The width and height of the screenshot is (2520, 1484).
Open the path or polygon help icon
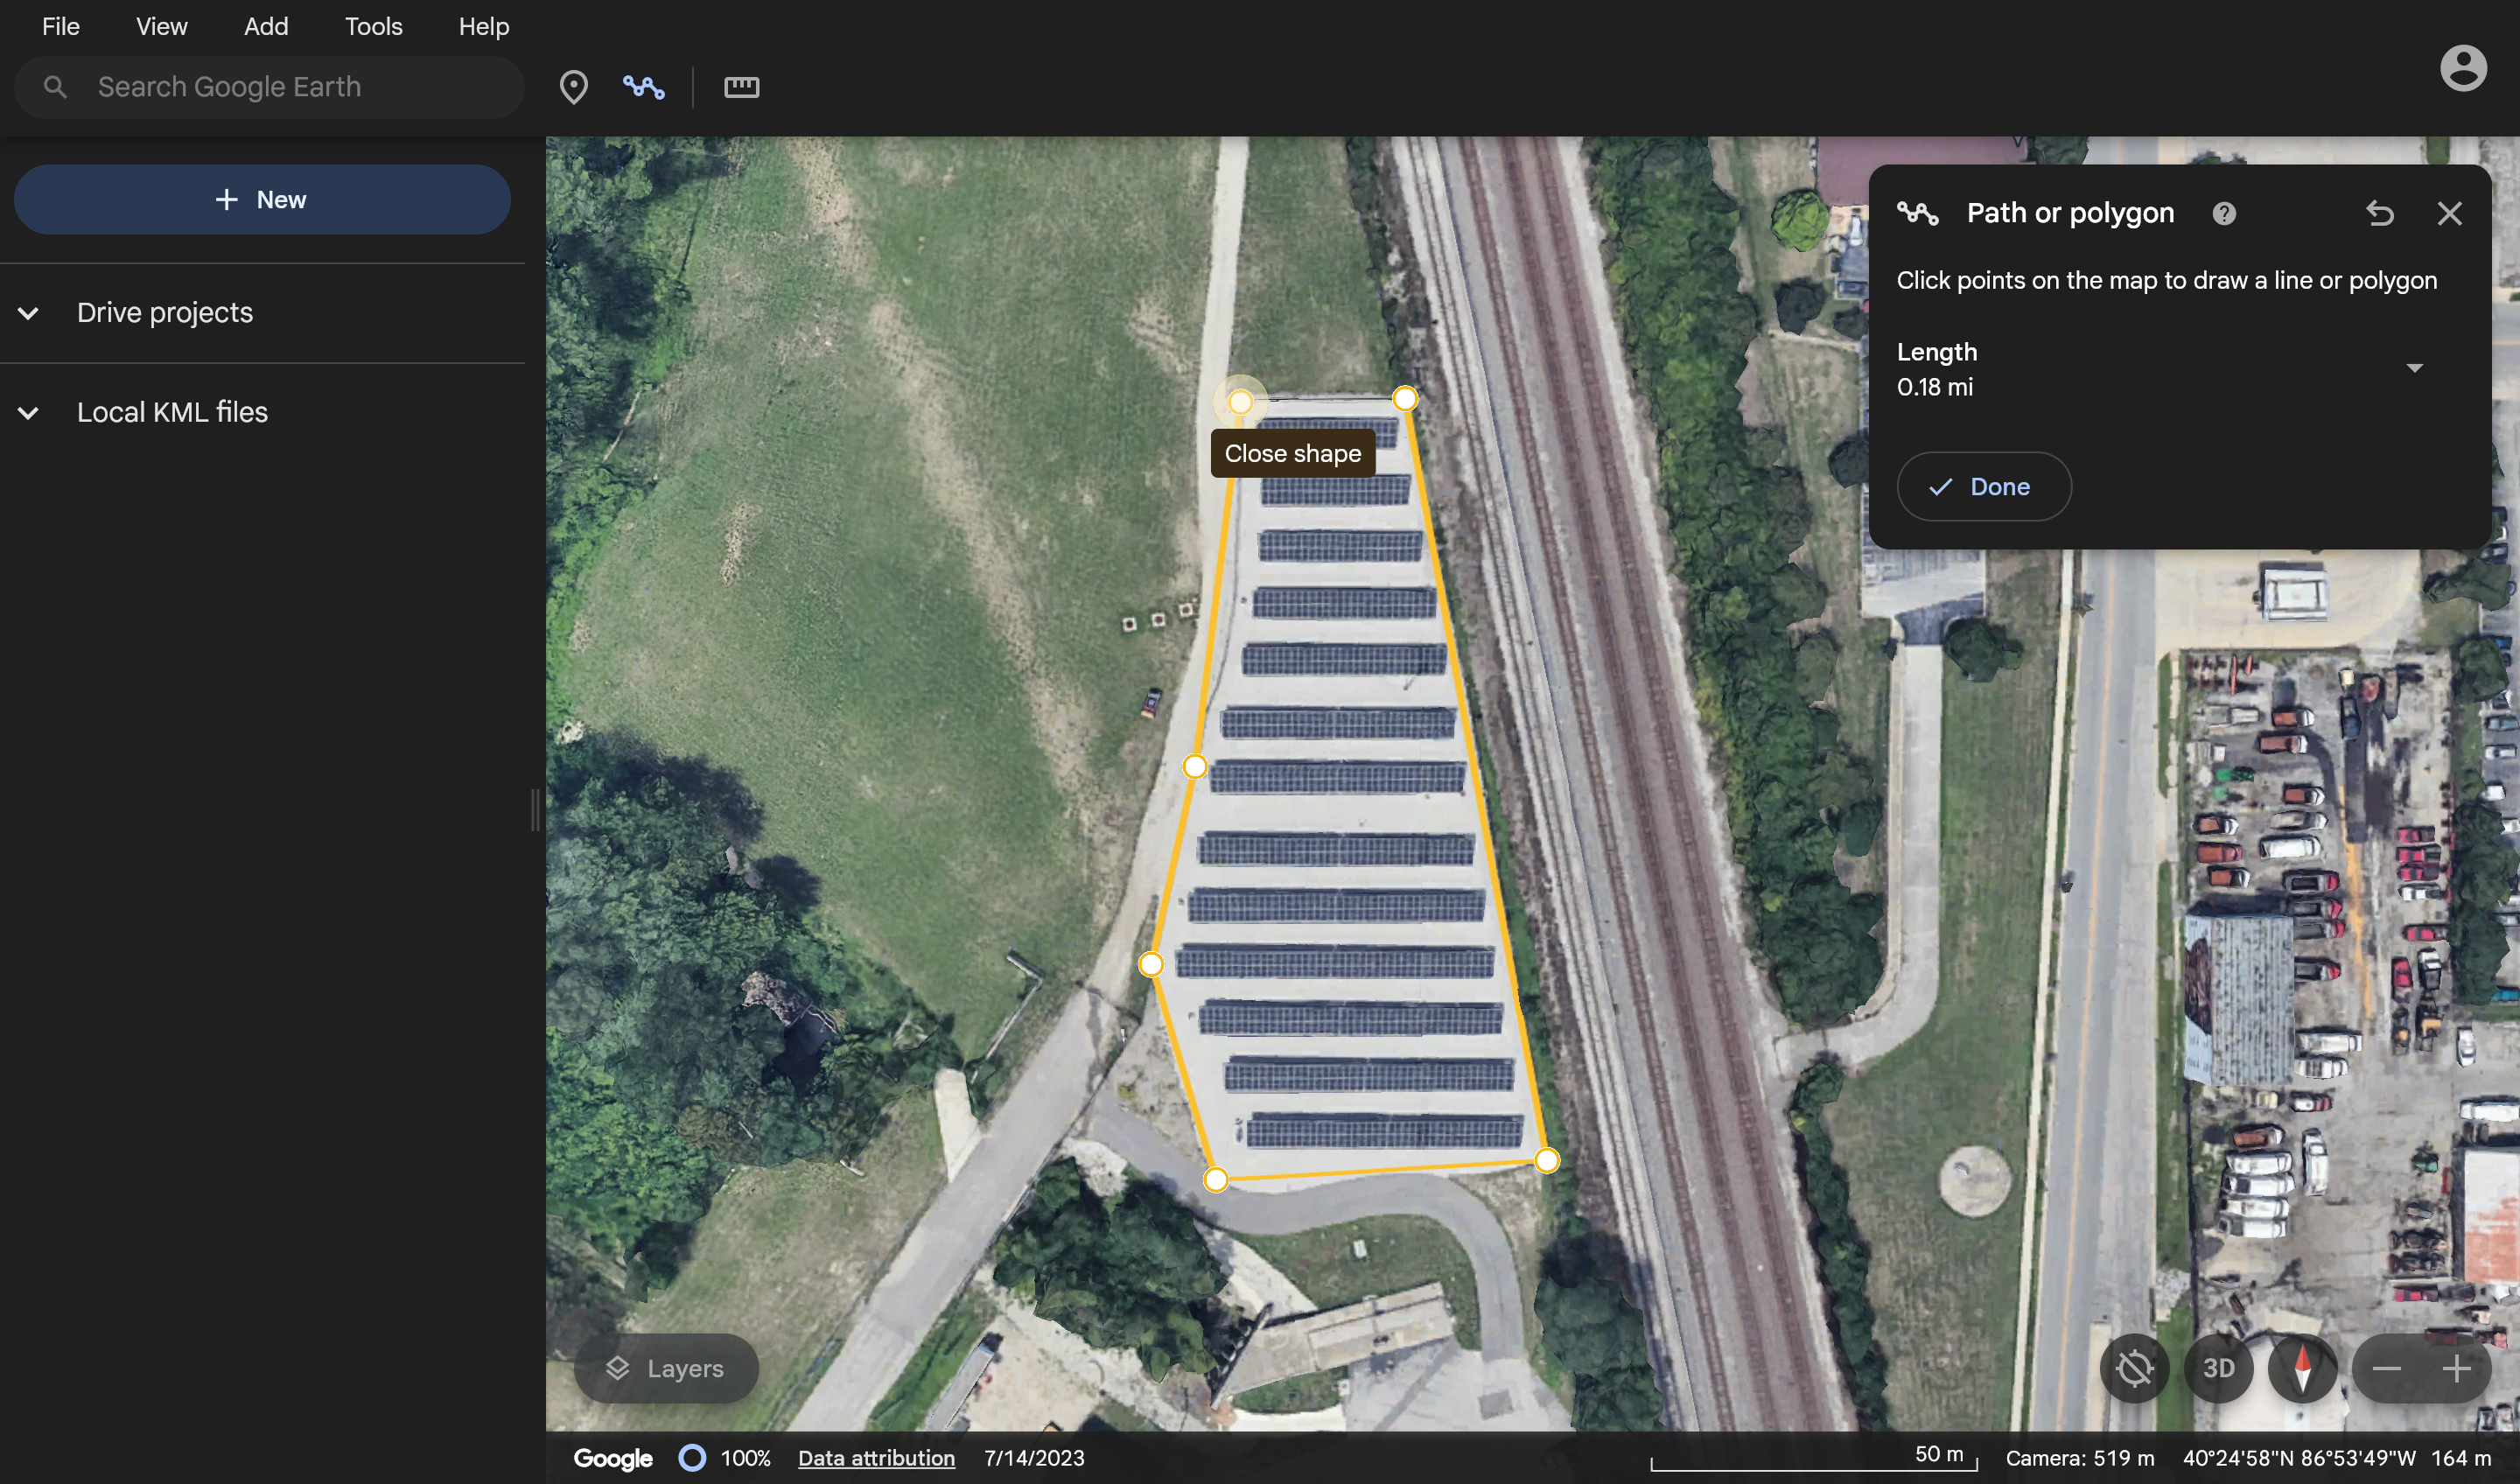[x=2223, y=213]
